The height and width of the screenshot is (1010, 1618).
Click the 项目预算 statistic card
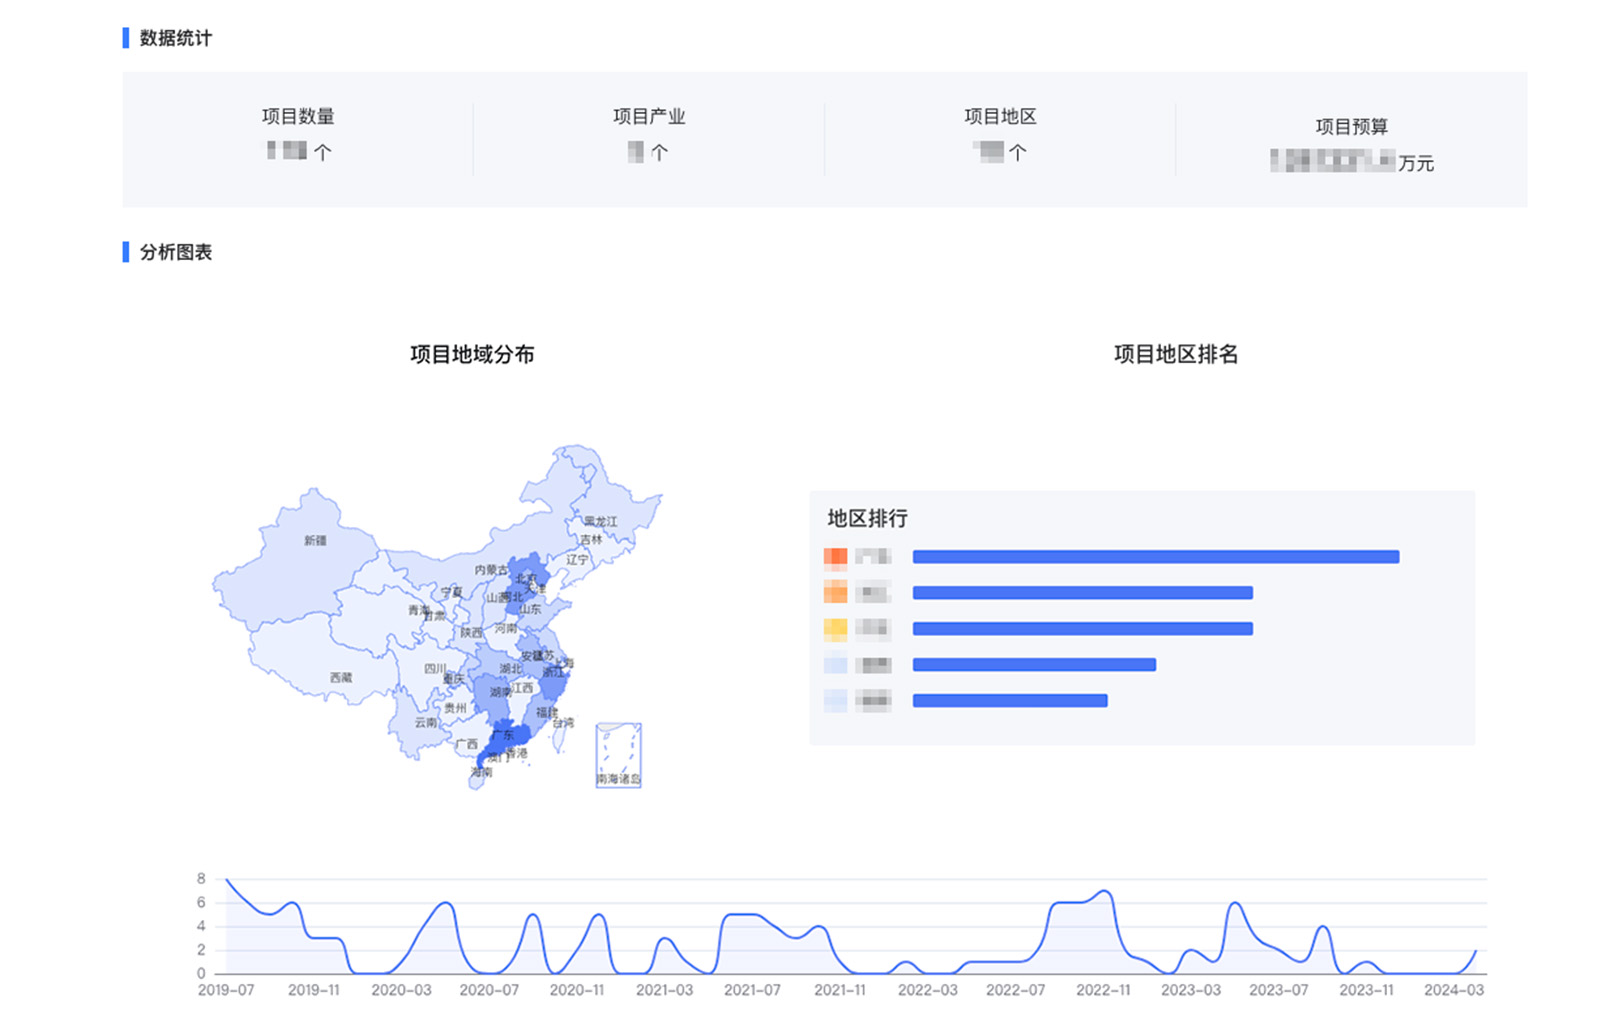pyautogui.click(x=1351, y=145)
